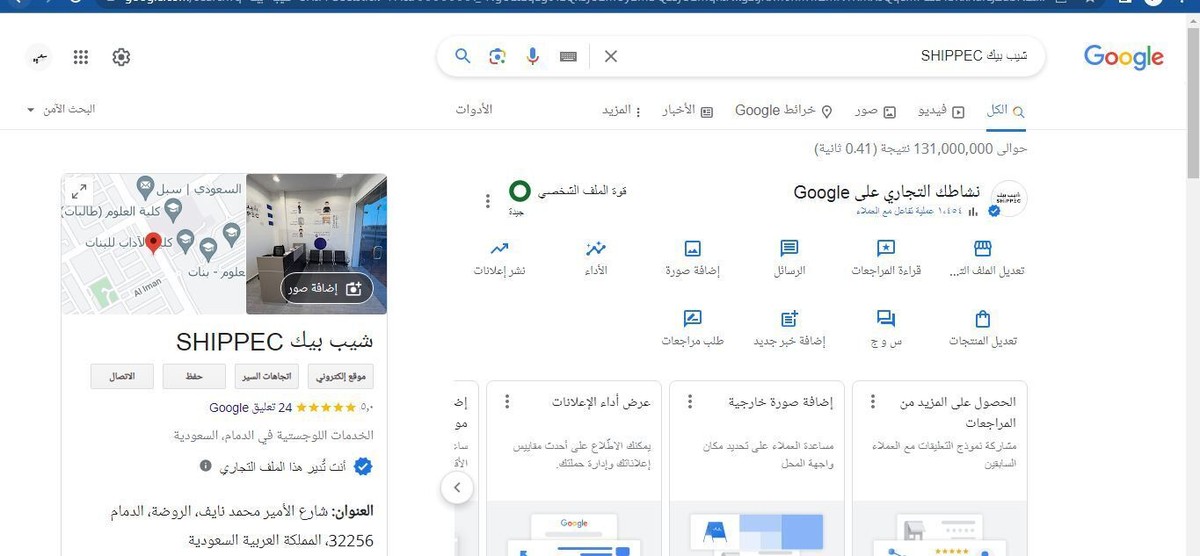This screenshot has height=556, width=1200.
Task: Click the account avatar icon
Action: pyautogui.click(x=40, y=57)
